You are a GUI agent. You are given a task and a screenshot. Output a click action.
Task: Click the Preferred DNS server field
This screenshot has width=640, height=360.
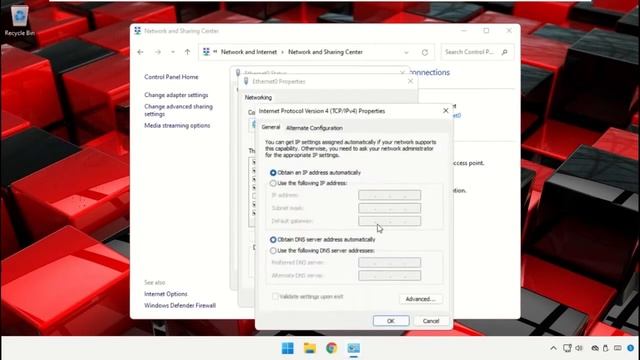pos(389,262)
